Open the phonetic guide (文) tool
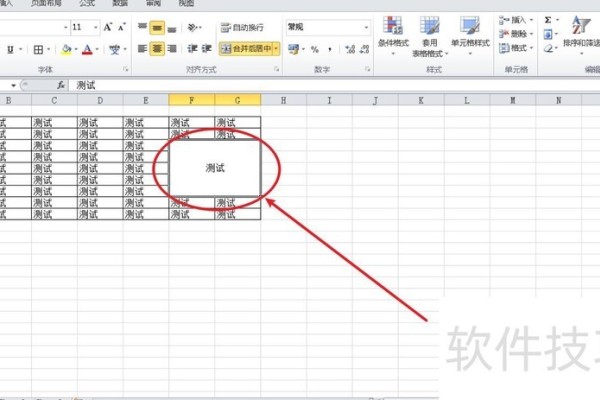This screenshot has width=600, height=400. click(x=114, y=49)
